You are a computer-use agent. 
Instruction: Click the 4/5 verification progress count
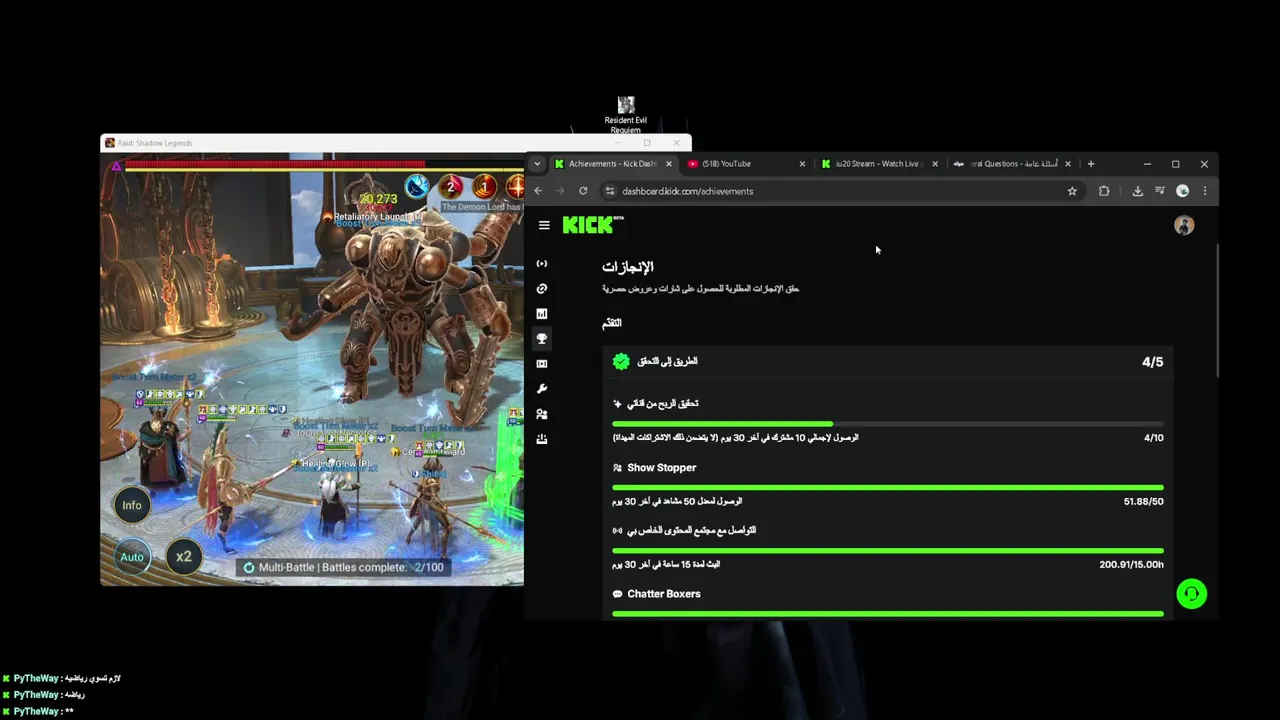coord(1152,362)
